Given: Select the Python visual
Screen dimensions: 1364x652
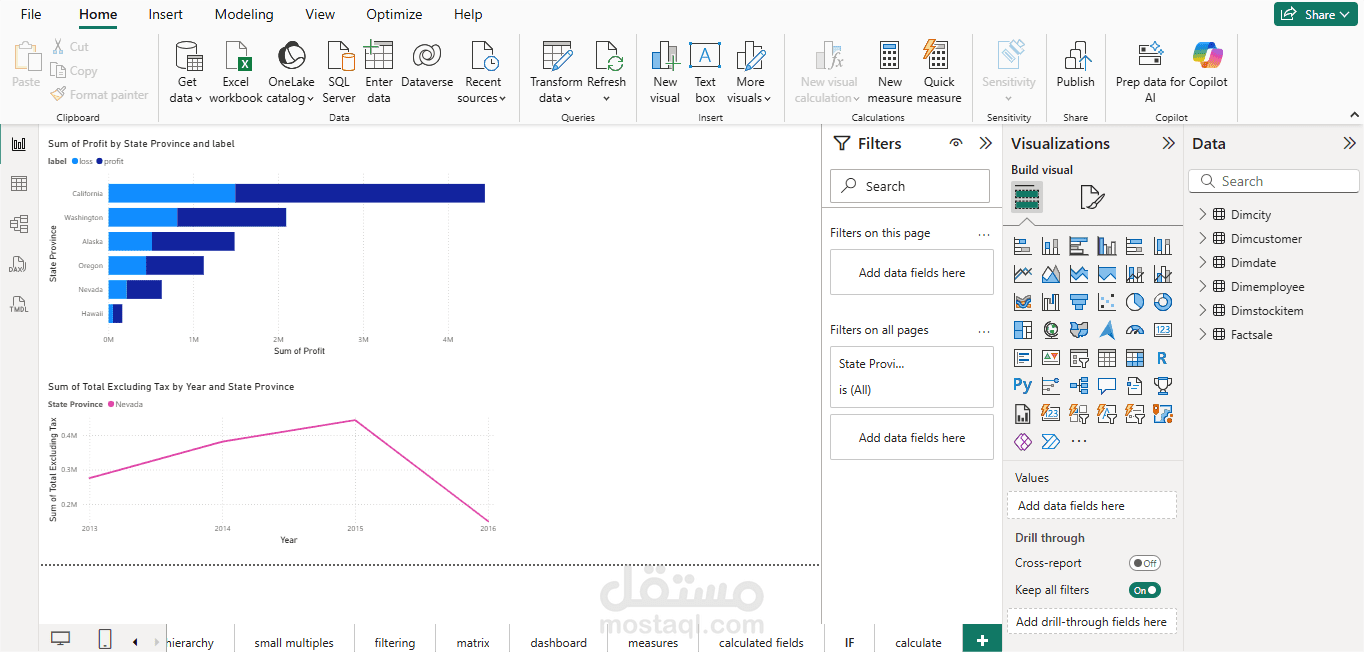Looking at the screenshot, I should click(1022, 385).
